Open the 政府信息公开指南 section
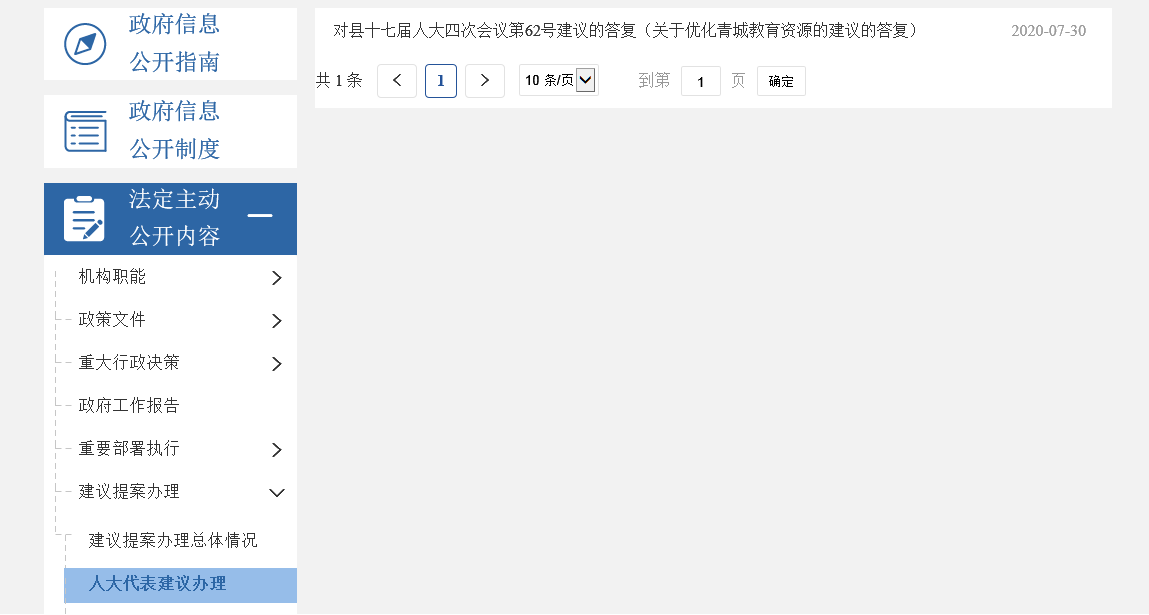Viewport: 1149px width, 615px height. (x=174, y=43)
